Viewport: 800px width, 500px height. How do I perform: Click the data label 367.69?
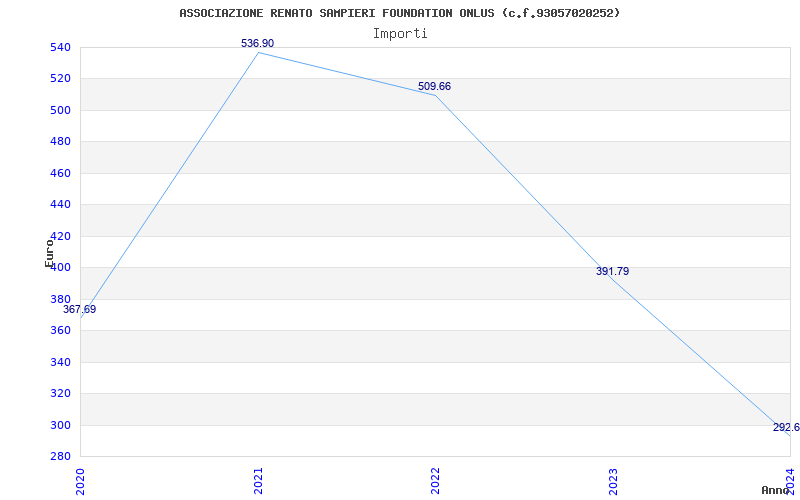80,309
